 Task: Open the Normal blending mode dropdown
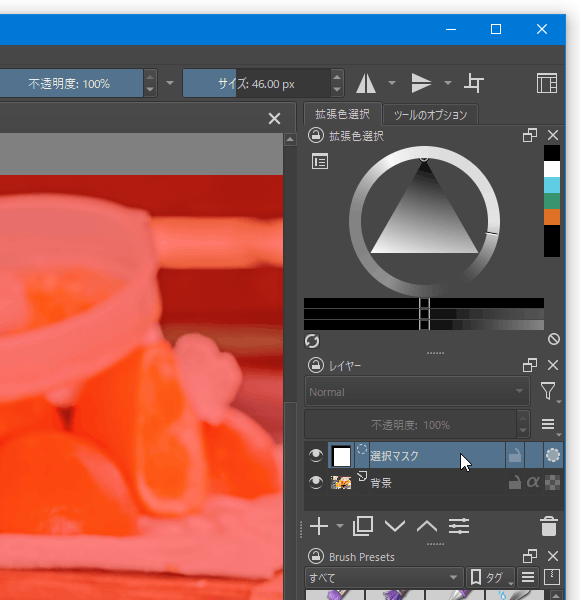pyautogui.click(x=417, y=391)
